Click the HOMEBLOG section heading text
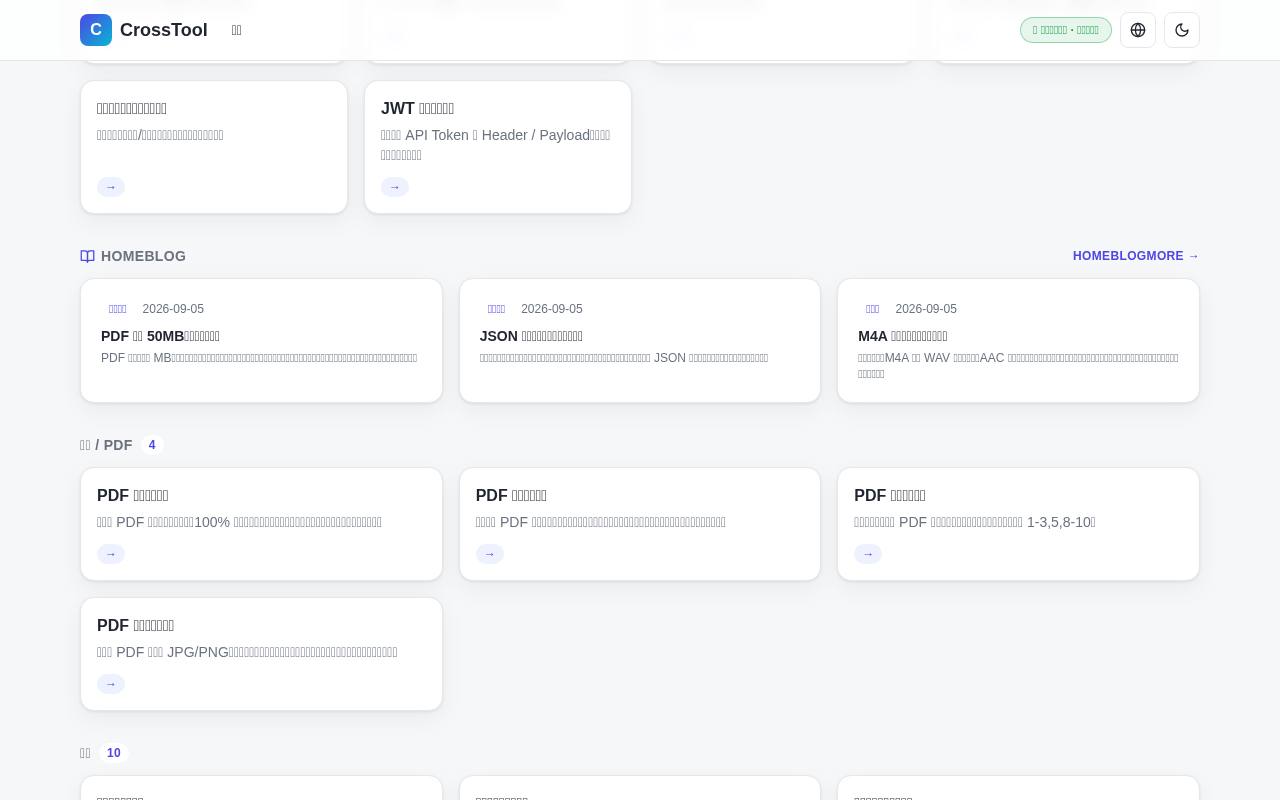The width and height of the screenshot is (1280, 800). click(144, 256)
